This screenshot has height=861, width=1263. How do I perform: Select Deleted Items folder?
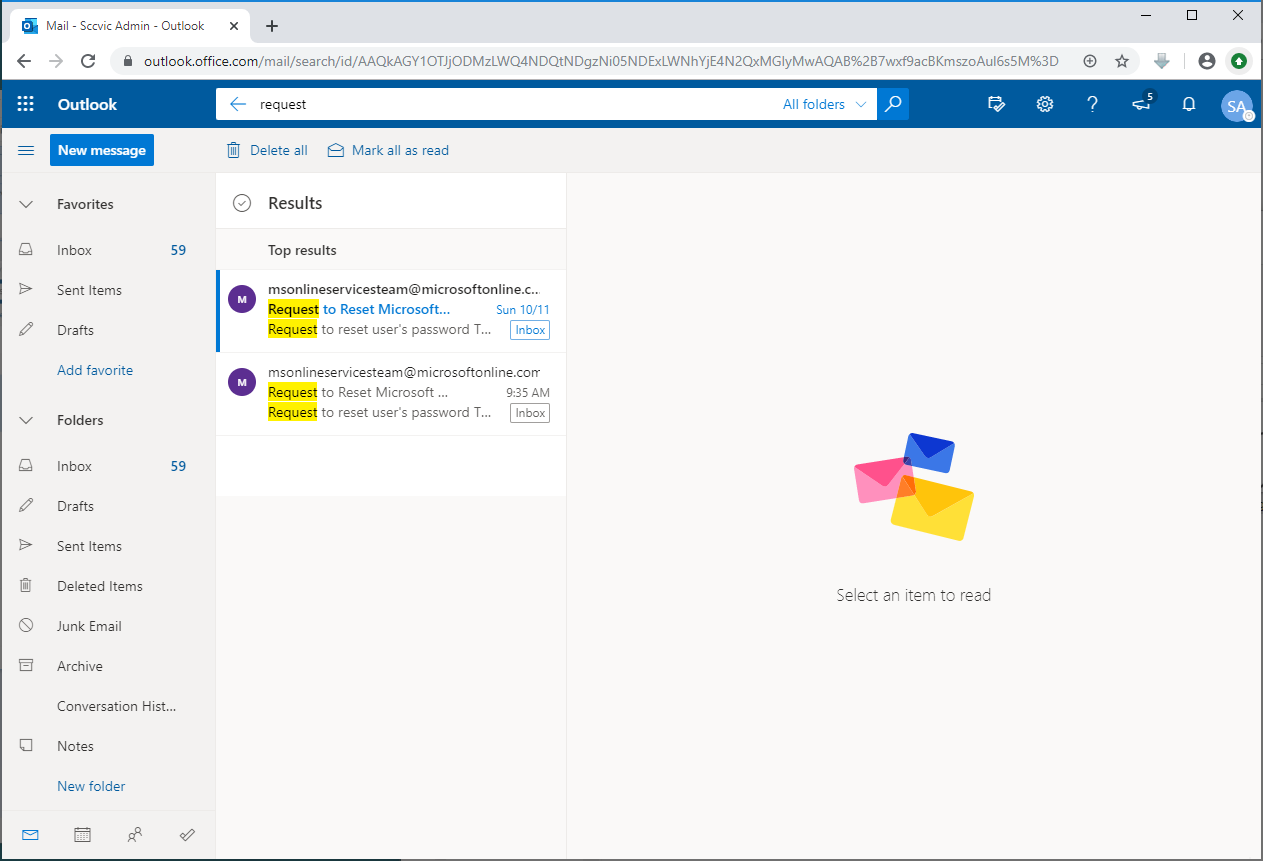(99, 586)
